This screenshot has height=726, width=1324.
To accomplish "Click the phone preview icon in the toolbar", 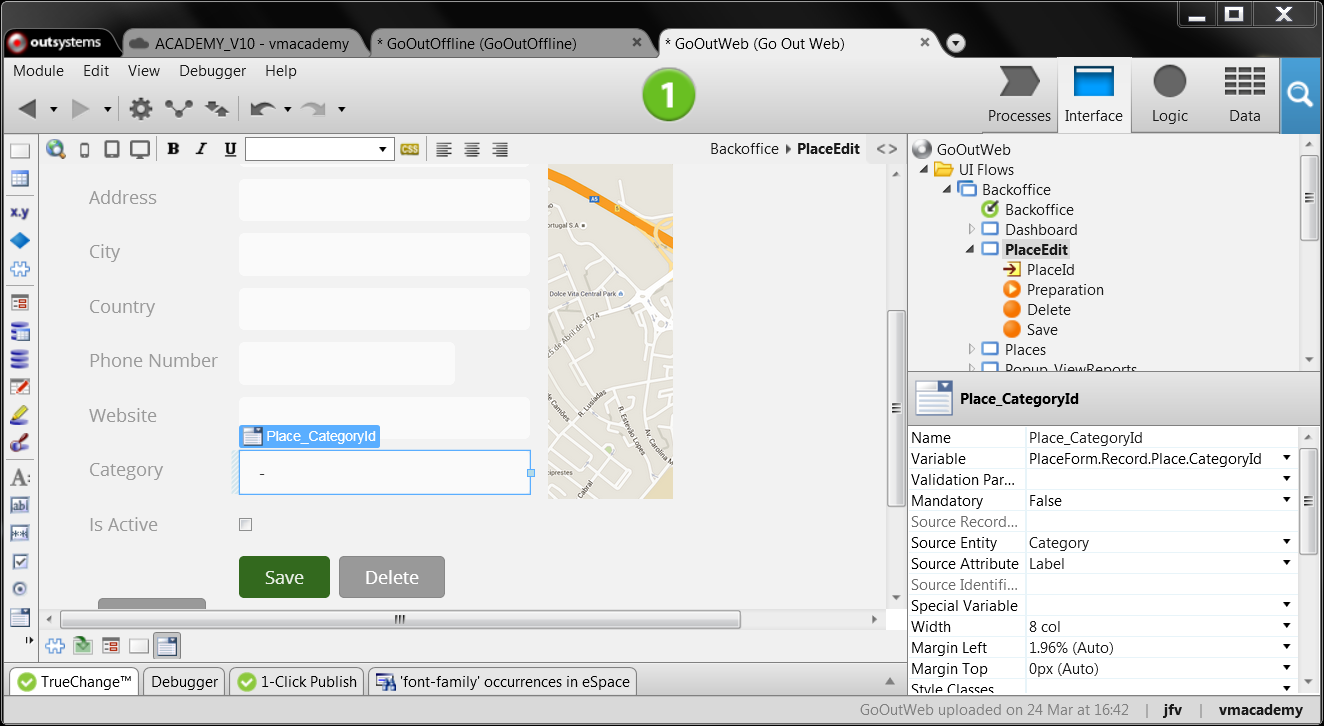I will point(82,148).
